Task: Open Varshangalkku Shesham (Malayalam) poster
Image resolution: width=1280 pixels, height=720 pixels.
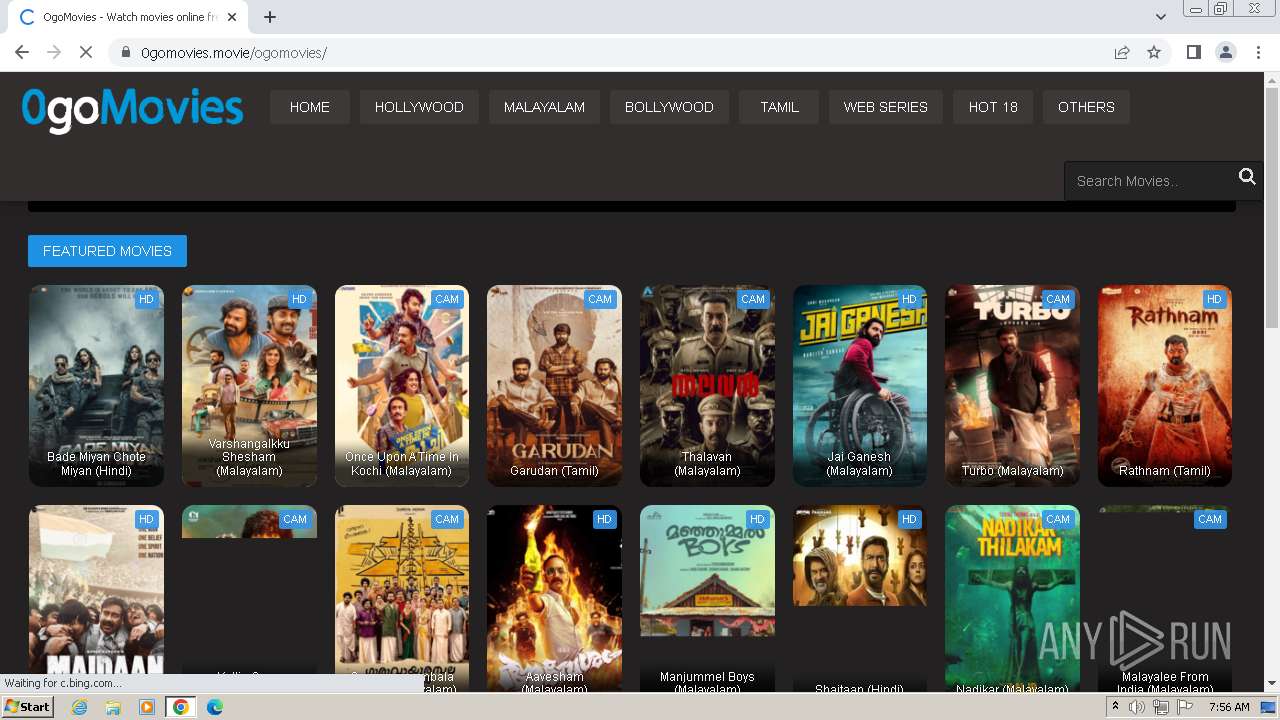Action: click(249, 386)
